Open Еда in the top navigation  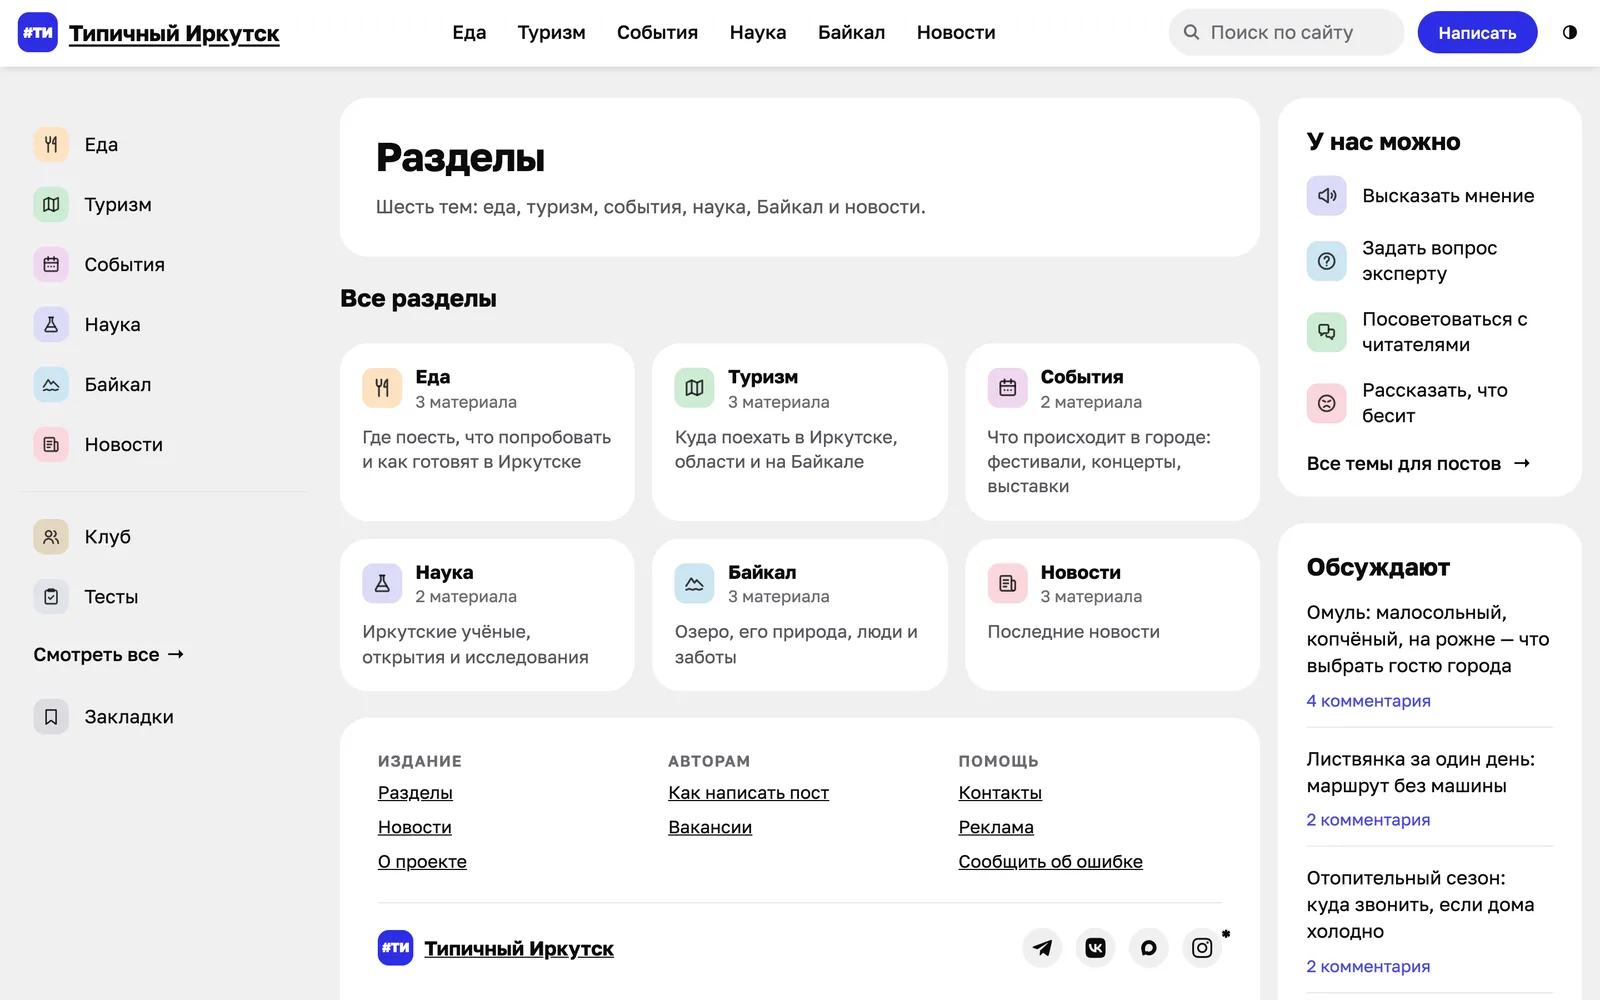pyautogui.click(x=469, y=32)
